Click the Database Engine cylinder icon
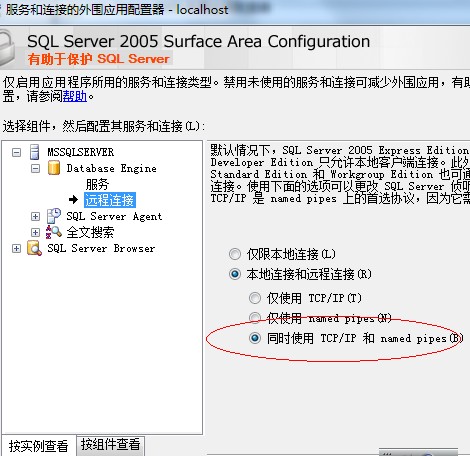Image resolution: width=470 pixels, height=456 pixels. point(54,168)
